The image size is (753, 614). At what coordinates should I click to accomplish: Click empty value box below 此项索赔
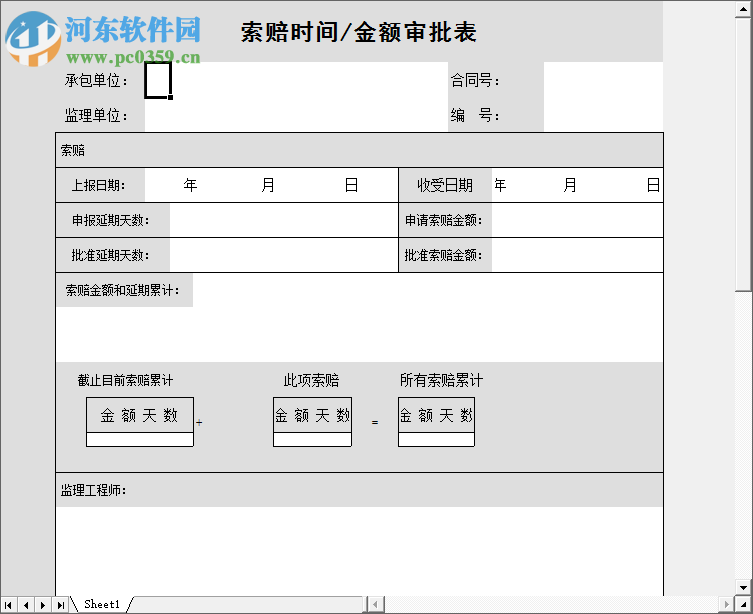click(312, 440)
